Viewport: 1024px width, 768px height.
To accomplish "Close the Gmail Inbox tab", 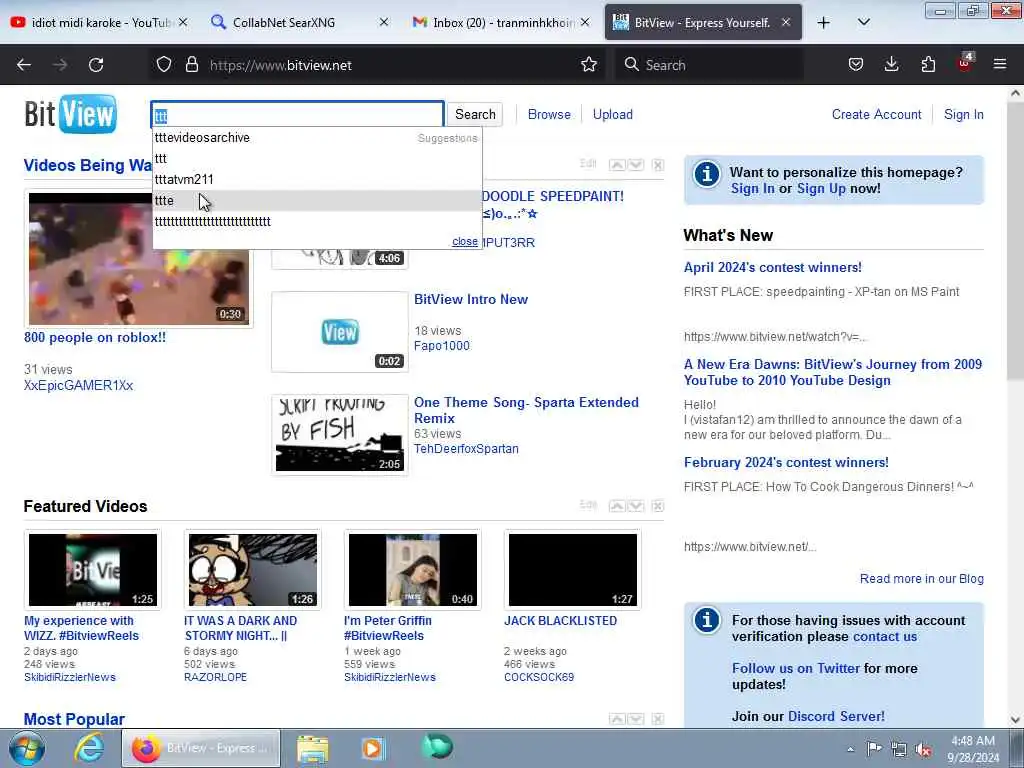I will pos(584,22).
